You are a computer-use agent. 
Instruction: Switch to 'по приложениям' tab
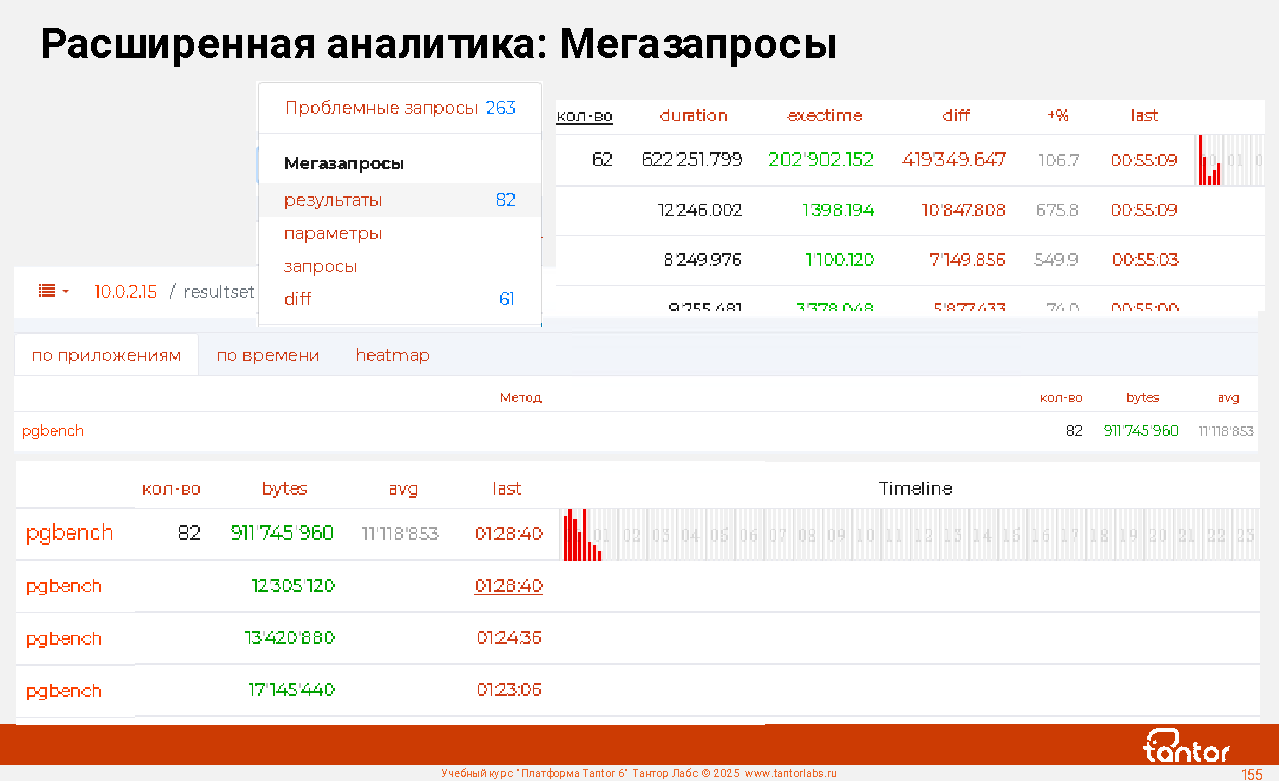pos(106,355)
